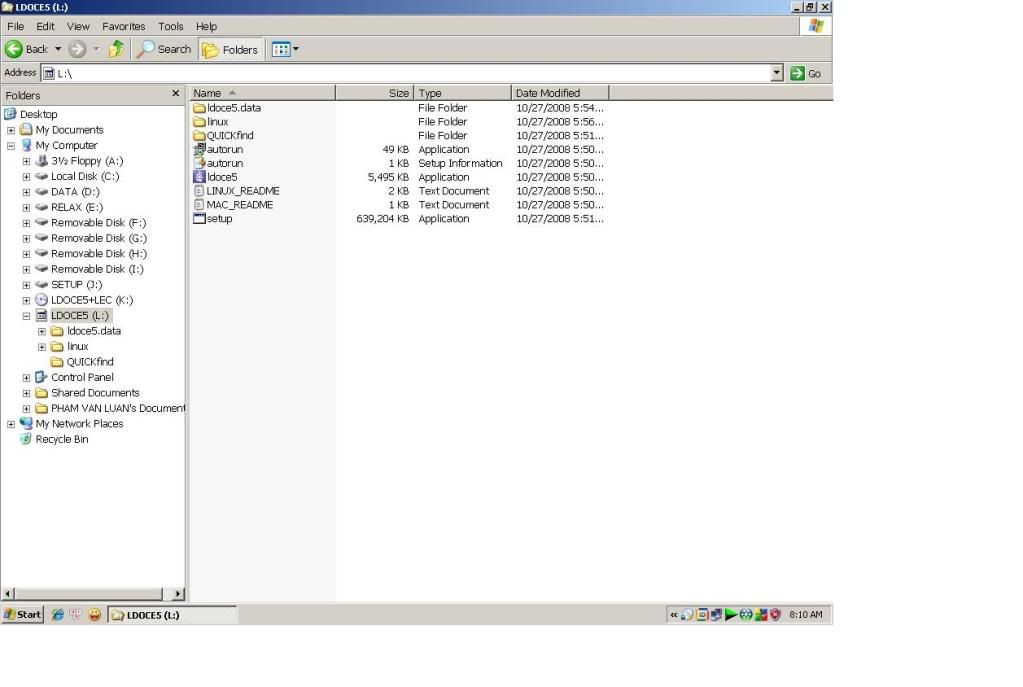The image size is (1023, 687).
Task: Click the smiley face Quick Launch icon
Action: coord(95,615)
